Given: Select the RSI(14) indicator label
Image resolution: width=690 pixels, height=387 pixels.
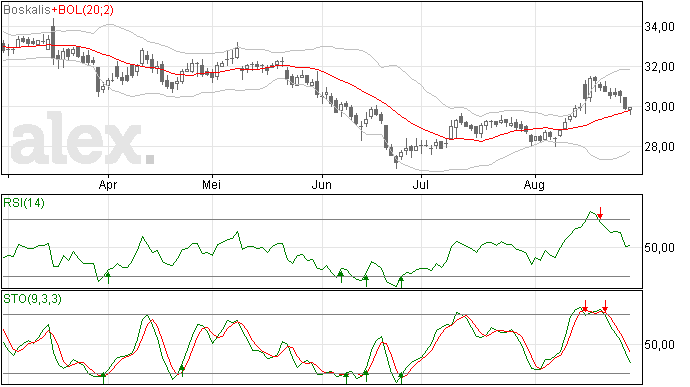Looking at the screenshot, I should 24,203.
